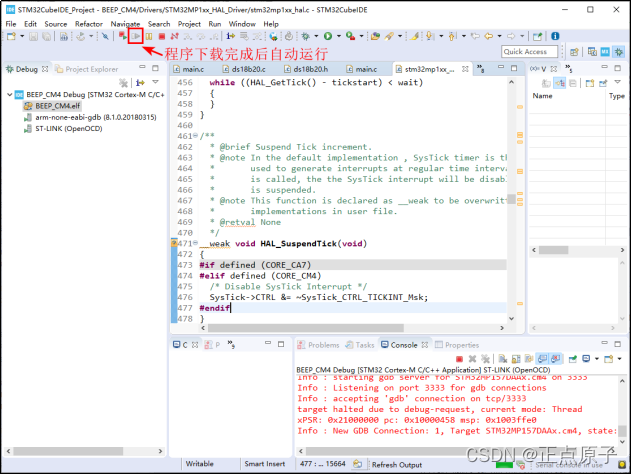Click the Resume debug button
This screenshot has width=632, height=475.
[136, 36]
